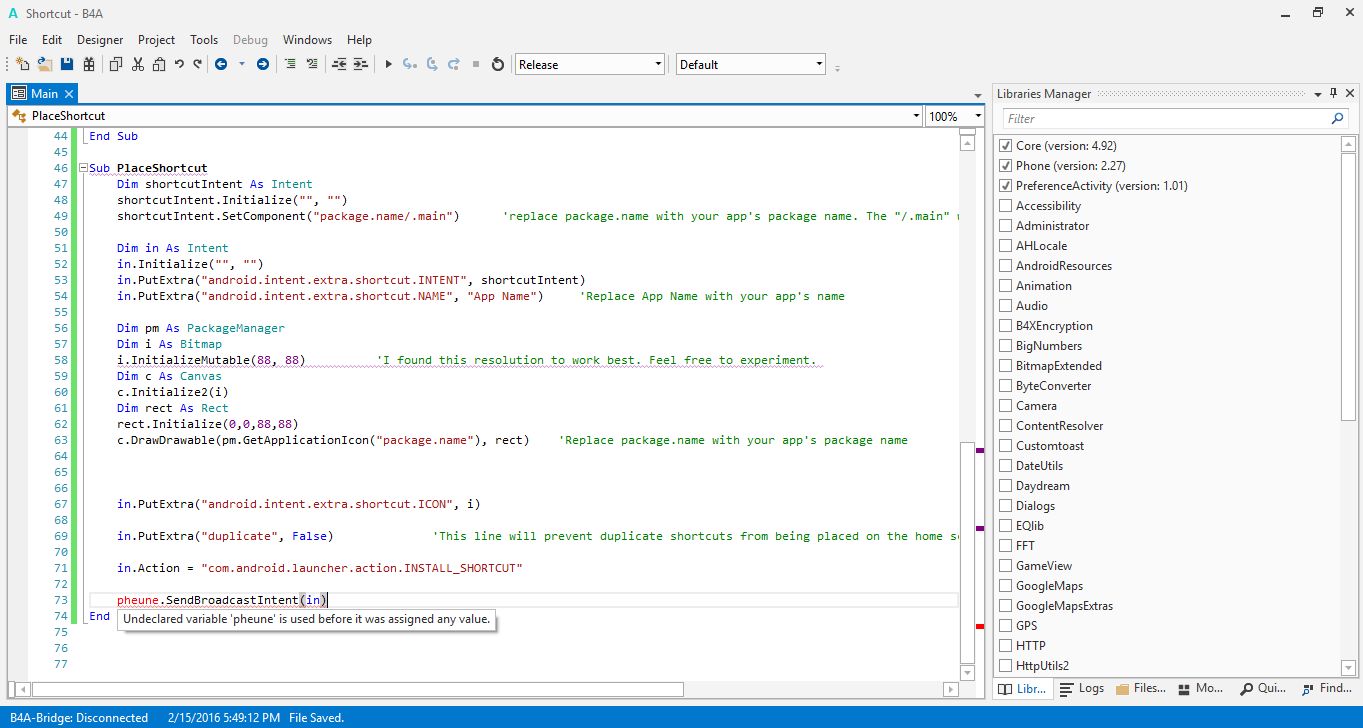Viewport: 1363px width, 728px height.
Task: Click the Undo arrow icon
Action: pos(179,64)
